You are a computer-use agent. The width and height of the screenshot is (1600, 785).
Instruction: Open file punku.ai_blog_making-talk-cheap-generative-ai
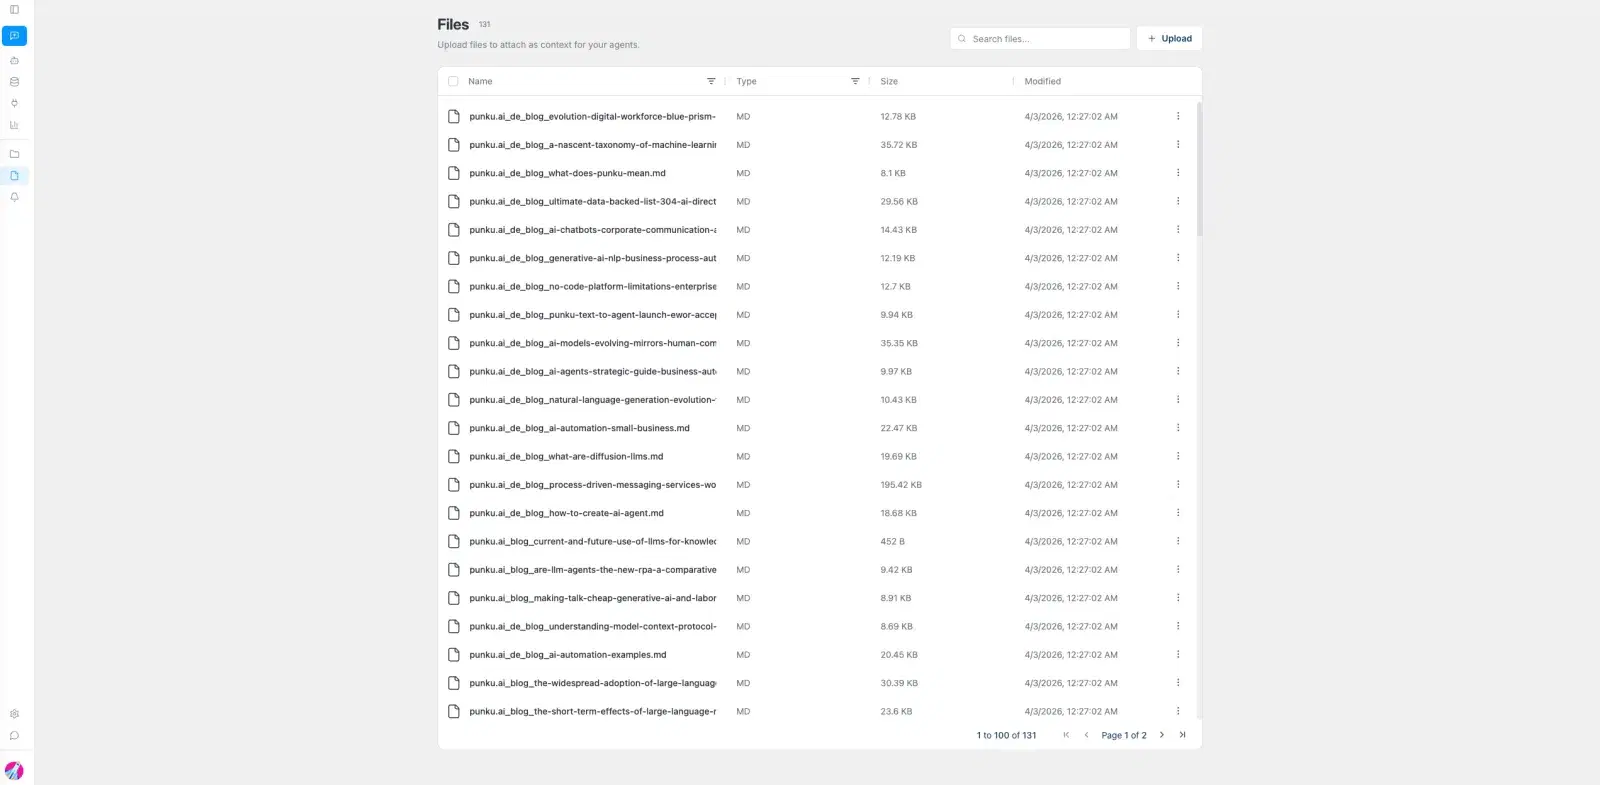tap(592, 598)
